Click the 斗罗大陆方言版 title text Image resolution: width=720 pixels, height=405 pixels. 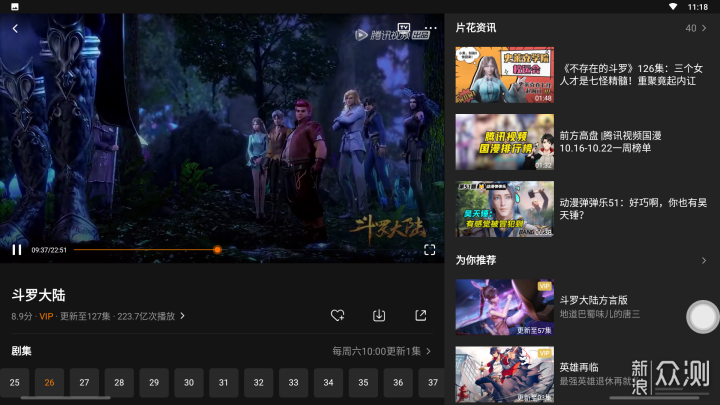[x=593, y=300]
